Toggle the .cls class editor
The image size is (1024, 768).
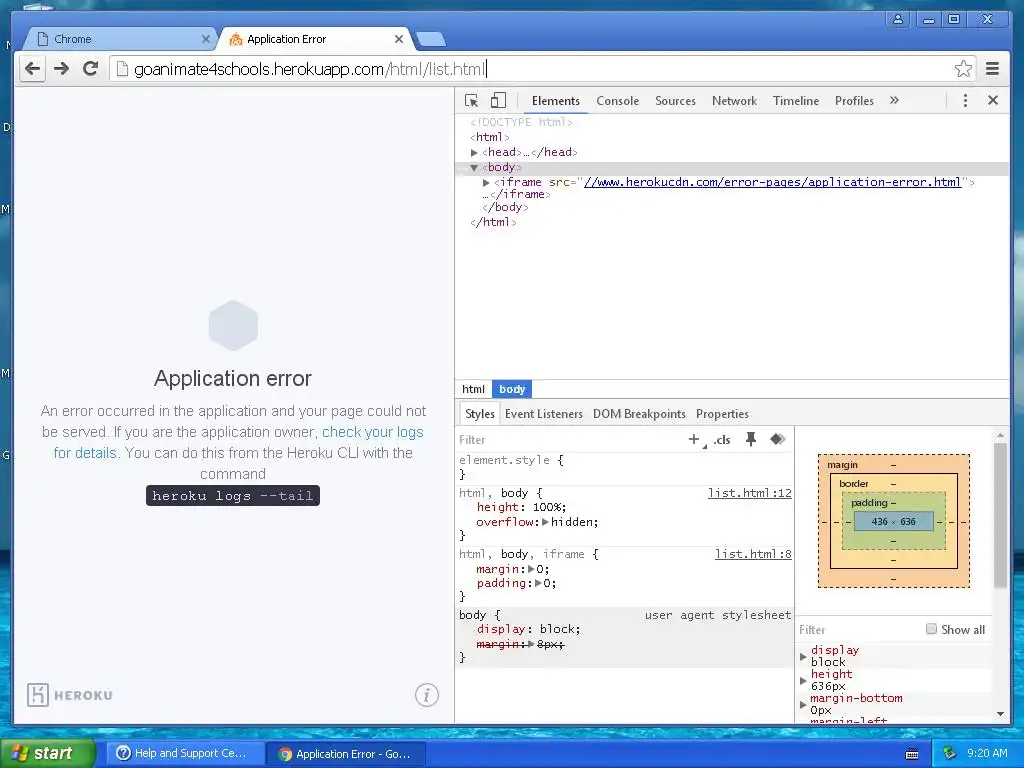point(722,440)
